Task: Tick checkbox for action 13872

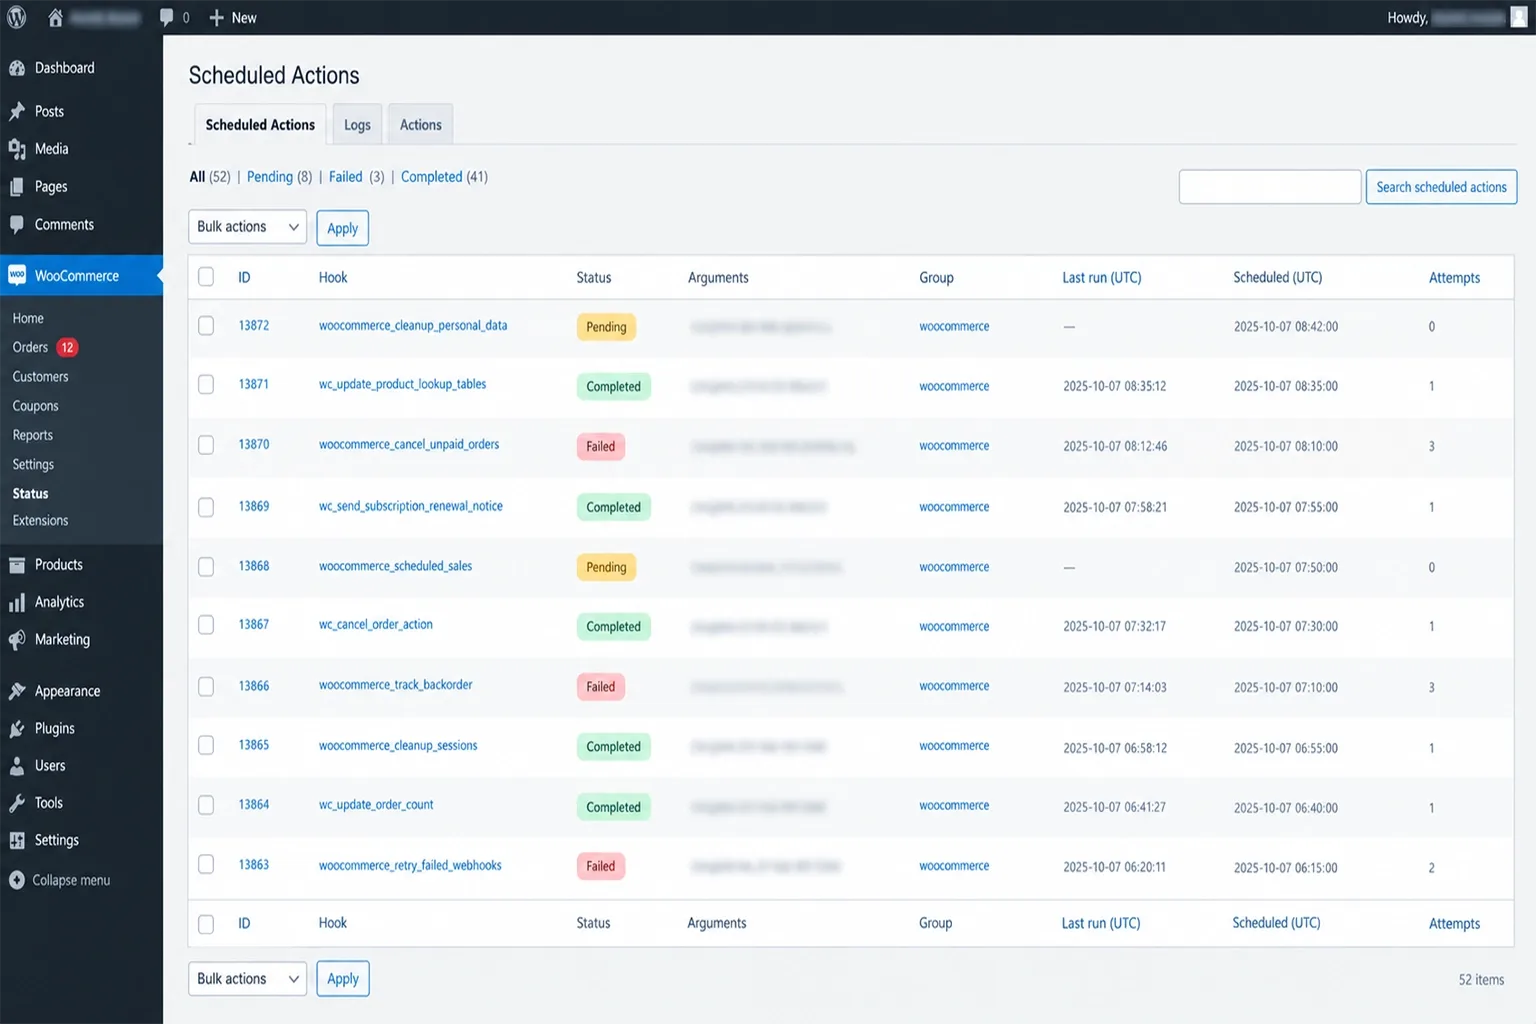Action: point(206,325)
